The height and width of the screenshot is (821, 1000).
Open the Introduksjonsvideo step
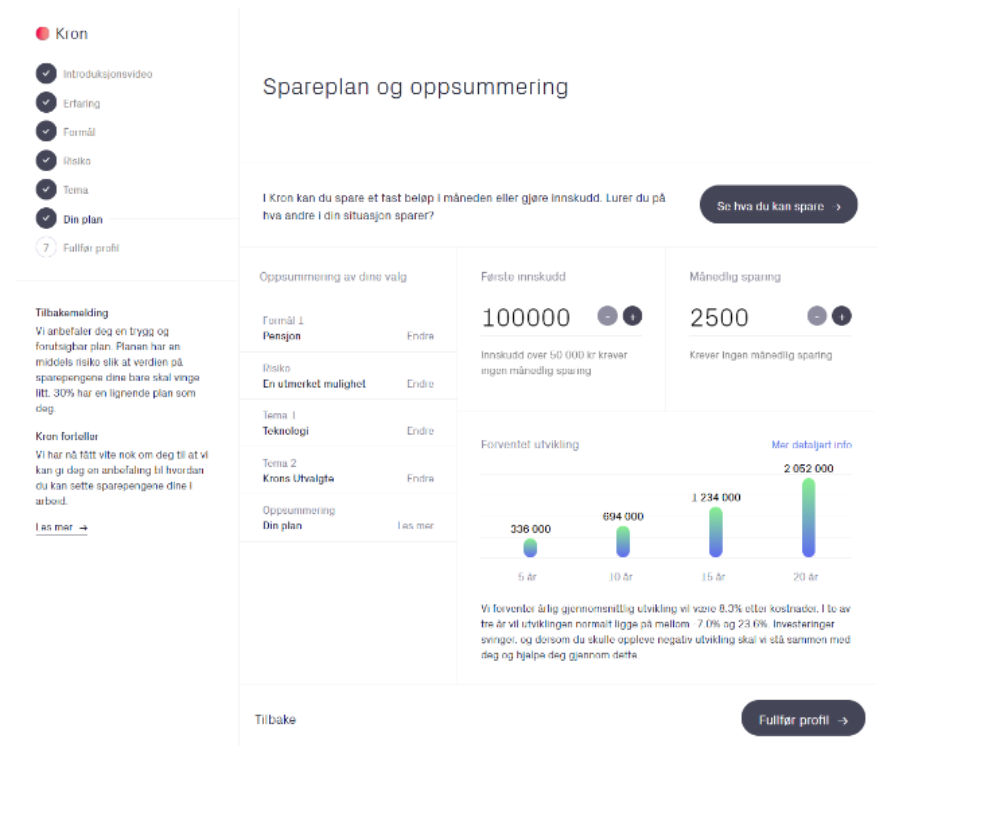tap(108, 74)
